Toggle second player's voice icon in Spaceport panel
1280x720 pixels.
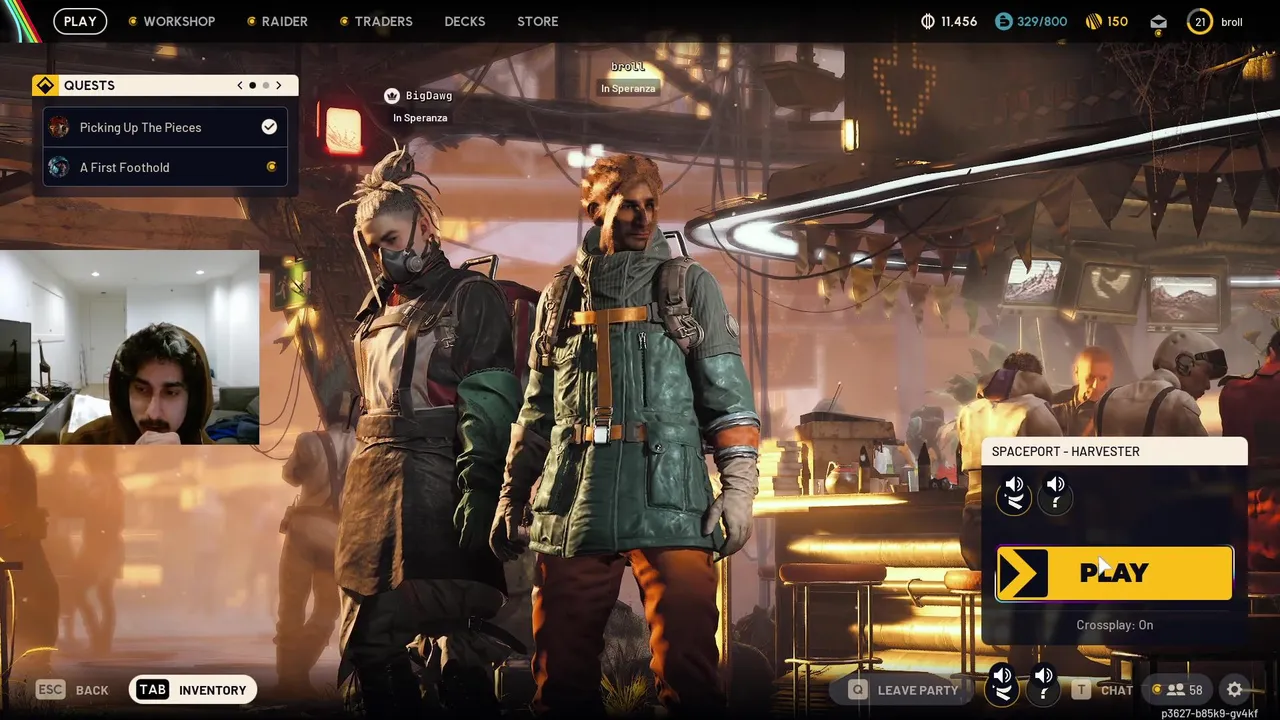1055,495
